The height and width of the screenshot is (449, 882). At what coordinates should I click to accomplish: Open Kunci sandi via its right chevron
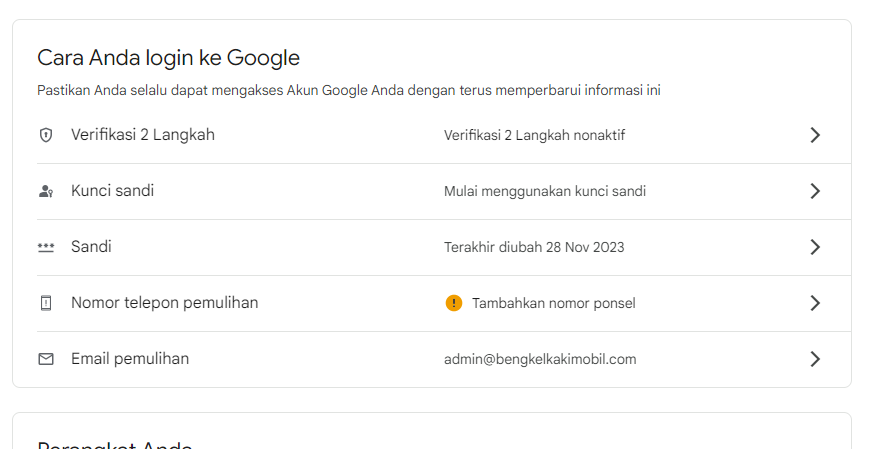[815, 191]
